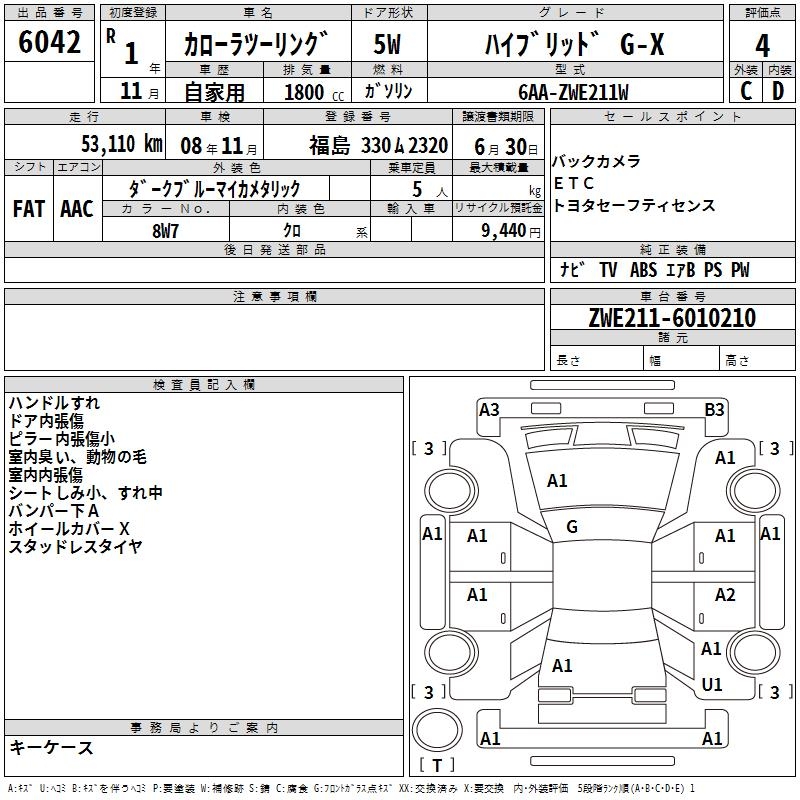This screenshot has width=800, height=800.
Task: Click the B3 damage mark on the diagram
Action: coord(714,409)
